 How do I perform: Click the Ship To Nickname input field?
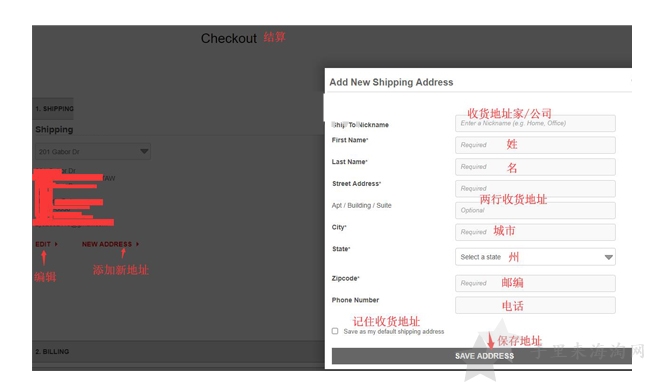point(535,123)
